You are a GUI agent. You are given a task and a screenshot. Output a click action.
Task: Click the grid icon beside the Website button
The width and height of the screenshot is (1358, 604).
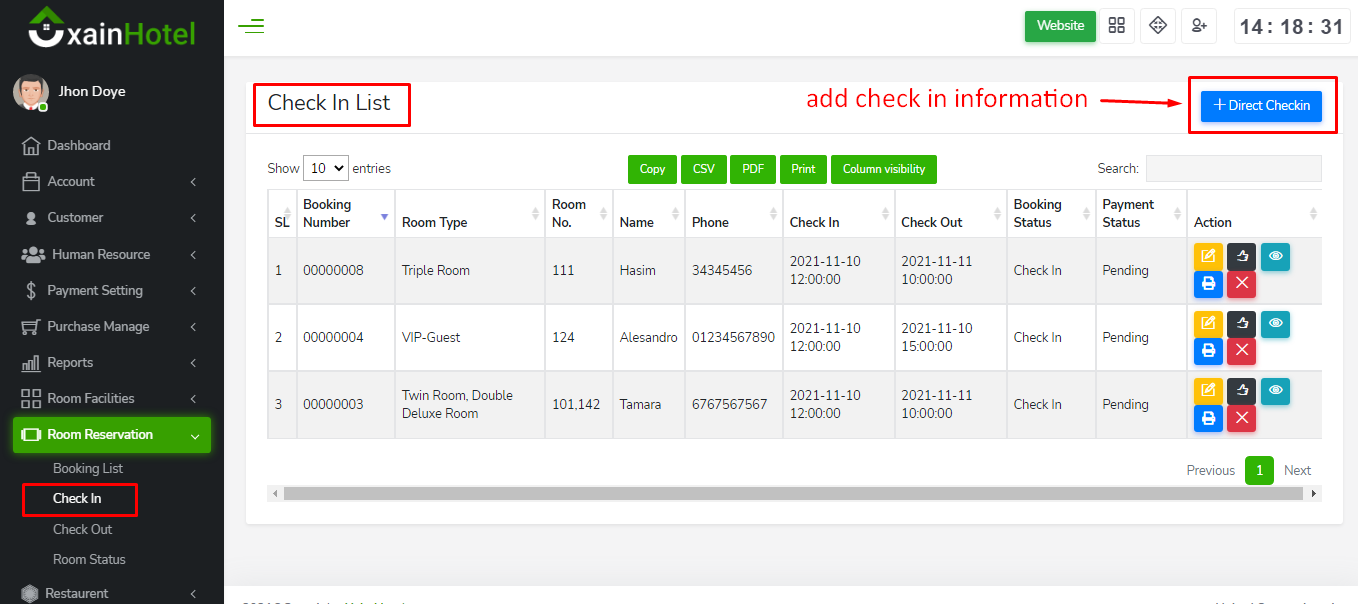[x=1117, y=26]
